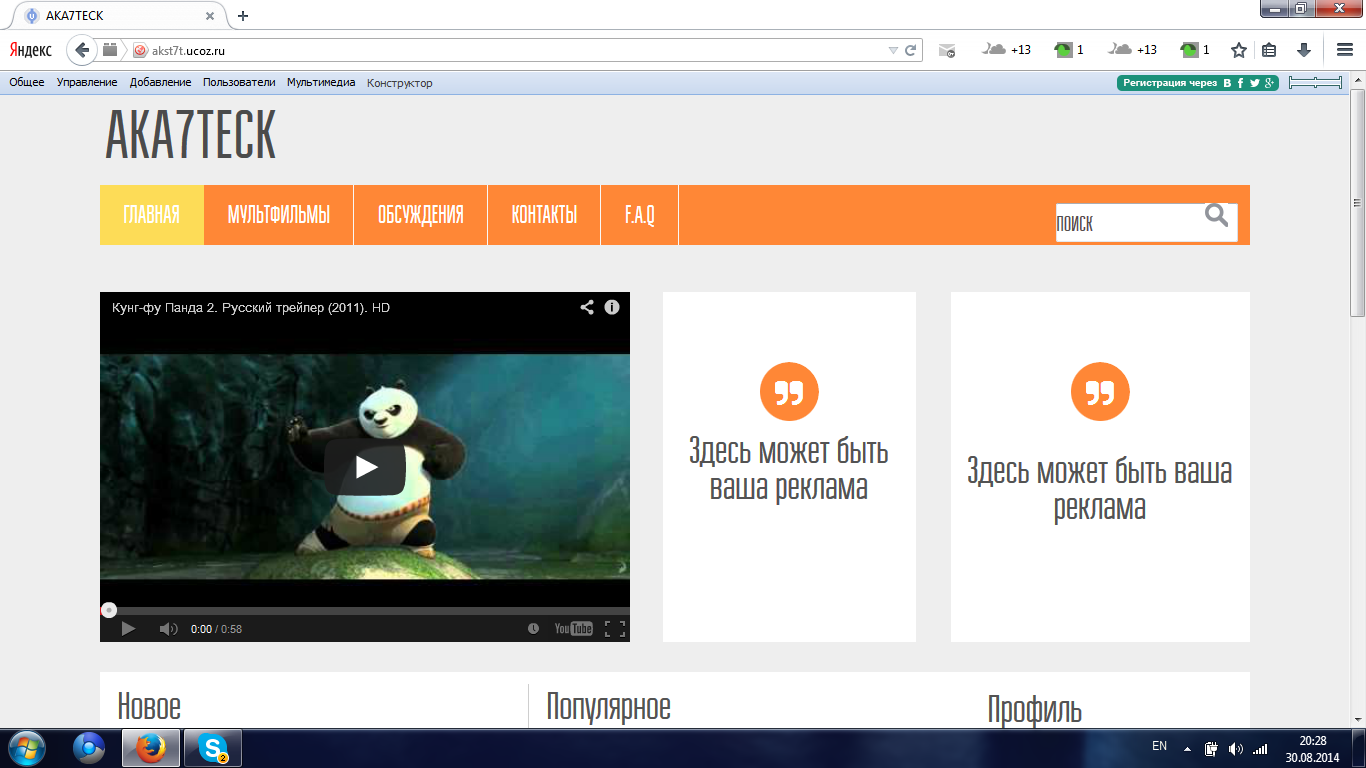Switch video to fullscreen mode
The height and width of the screenshot is (768, 1366).
click(x=615, y=629)
